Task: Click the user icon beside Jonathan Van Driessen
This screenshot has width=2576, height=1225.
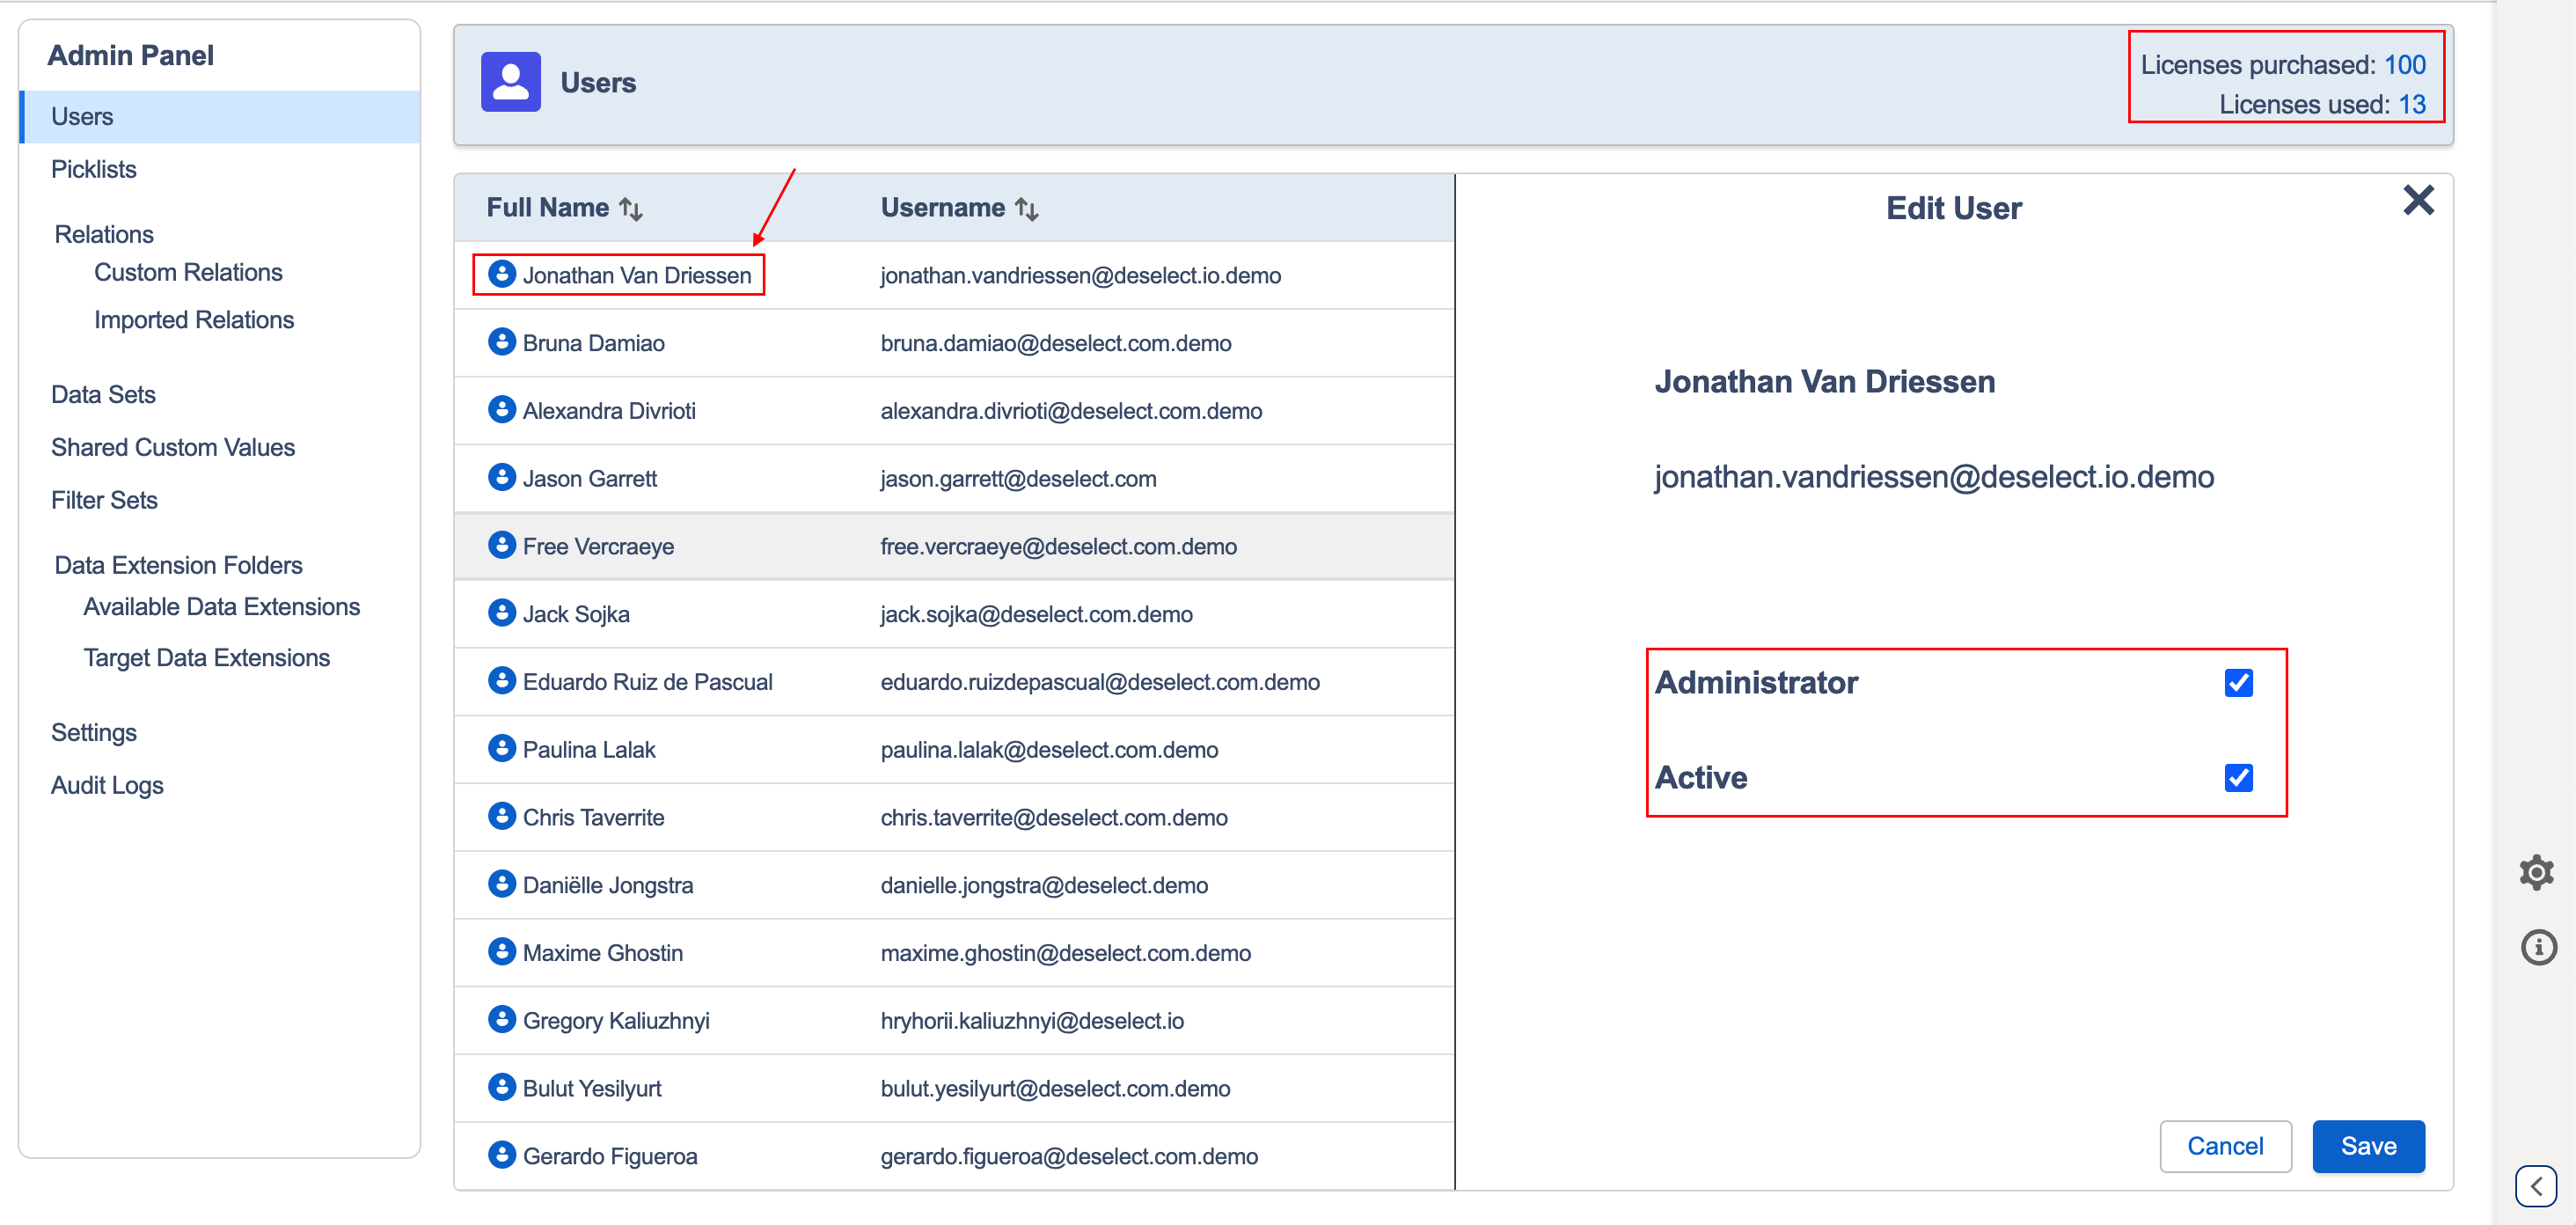Action: [501, 273]
